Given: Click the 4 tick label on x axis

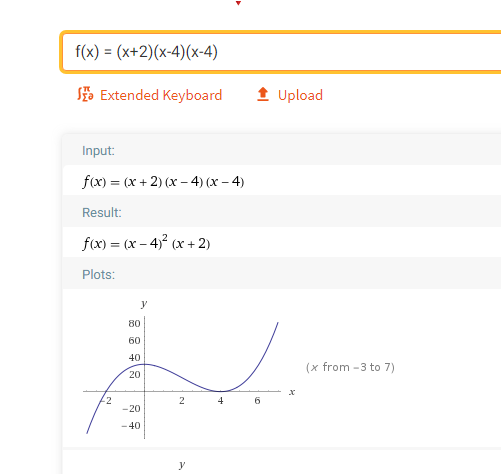Looking at the screenshot, I should point(220,401).
